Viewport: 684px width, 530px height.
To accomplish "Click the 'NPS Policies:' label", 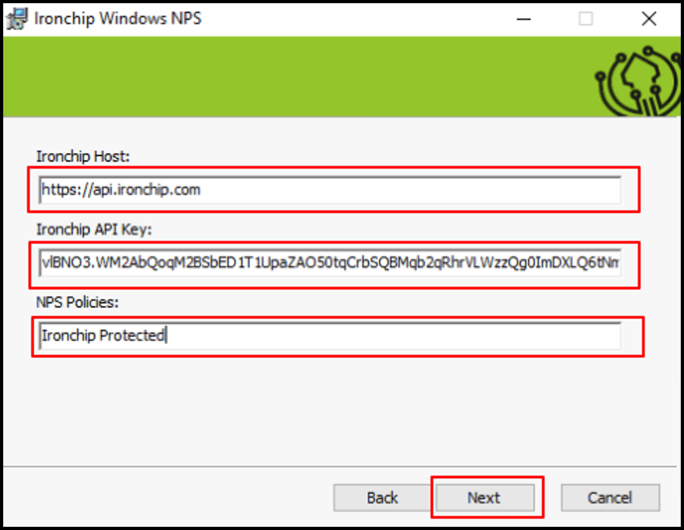I will click(77, 302).
